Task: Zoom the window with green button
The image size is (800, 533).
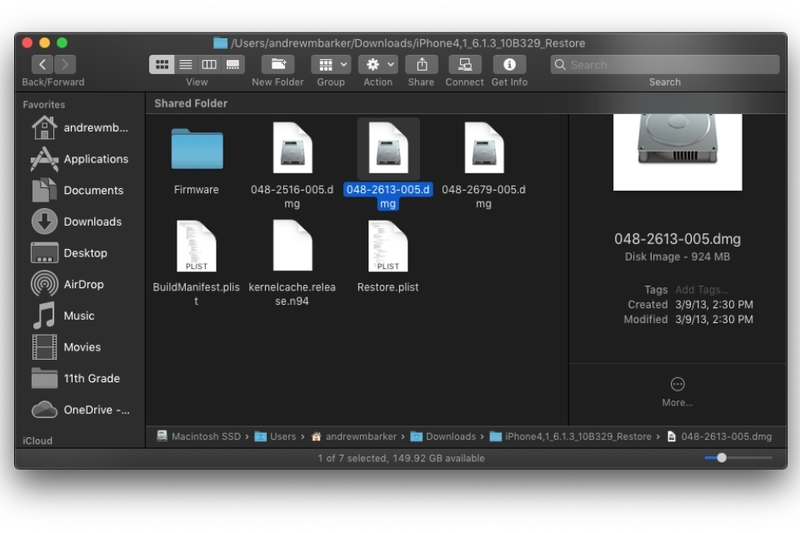Action: pyautogui.click(x=62, y=43)
